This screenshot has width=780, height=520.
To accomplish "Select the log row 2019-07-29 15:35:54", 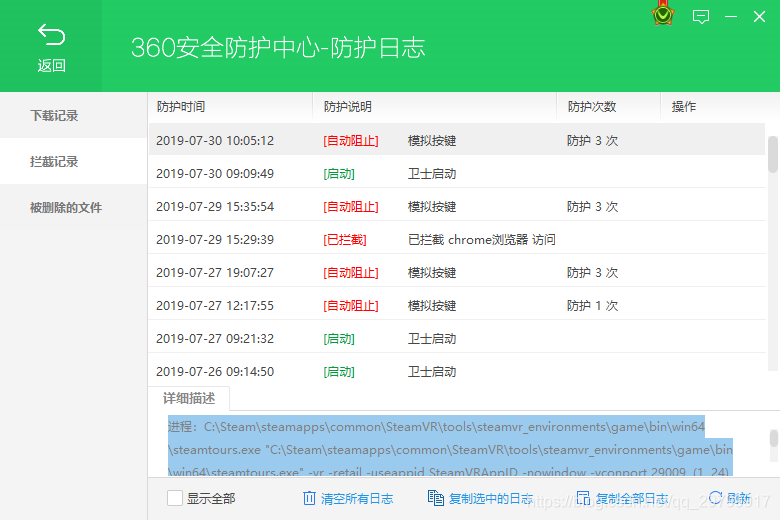I will (x=457, y=207).
